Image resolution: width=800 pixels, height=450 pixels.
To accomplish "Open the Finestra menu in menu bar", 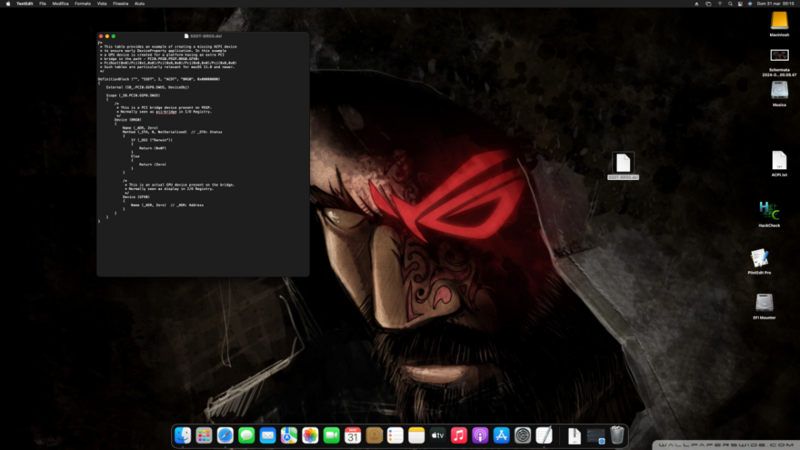I will coord(119,4).
